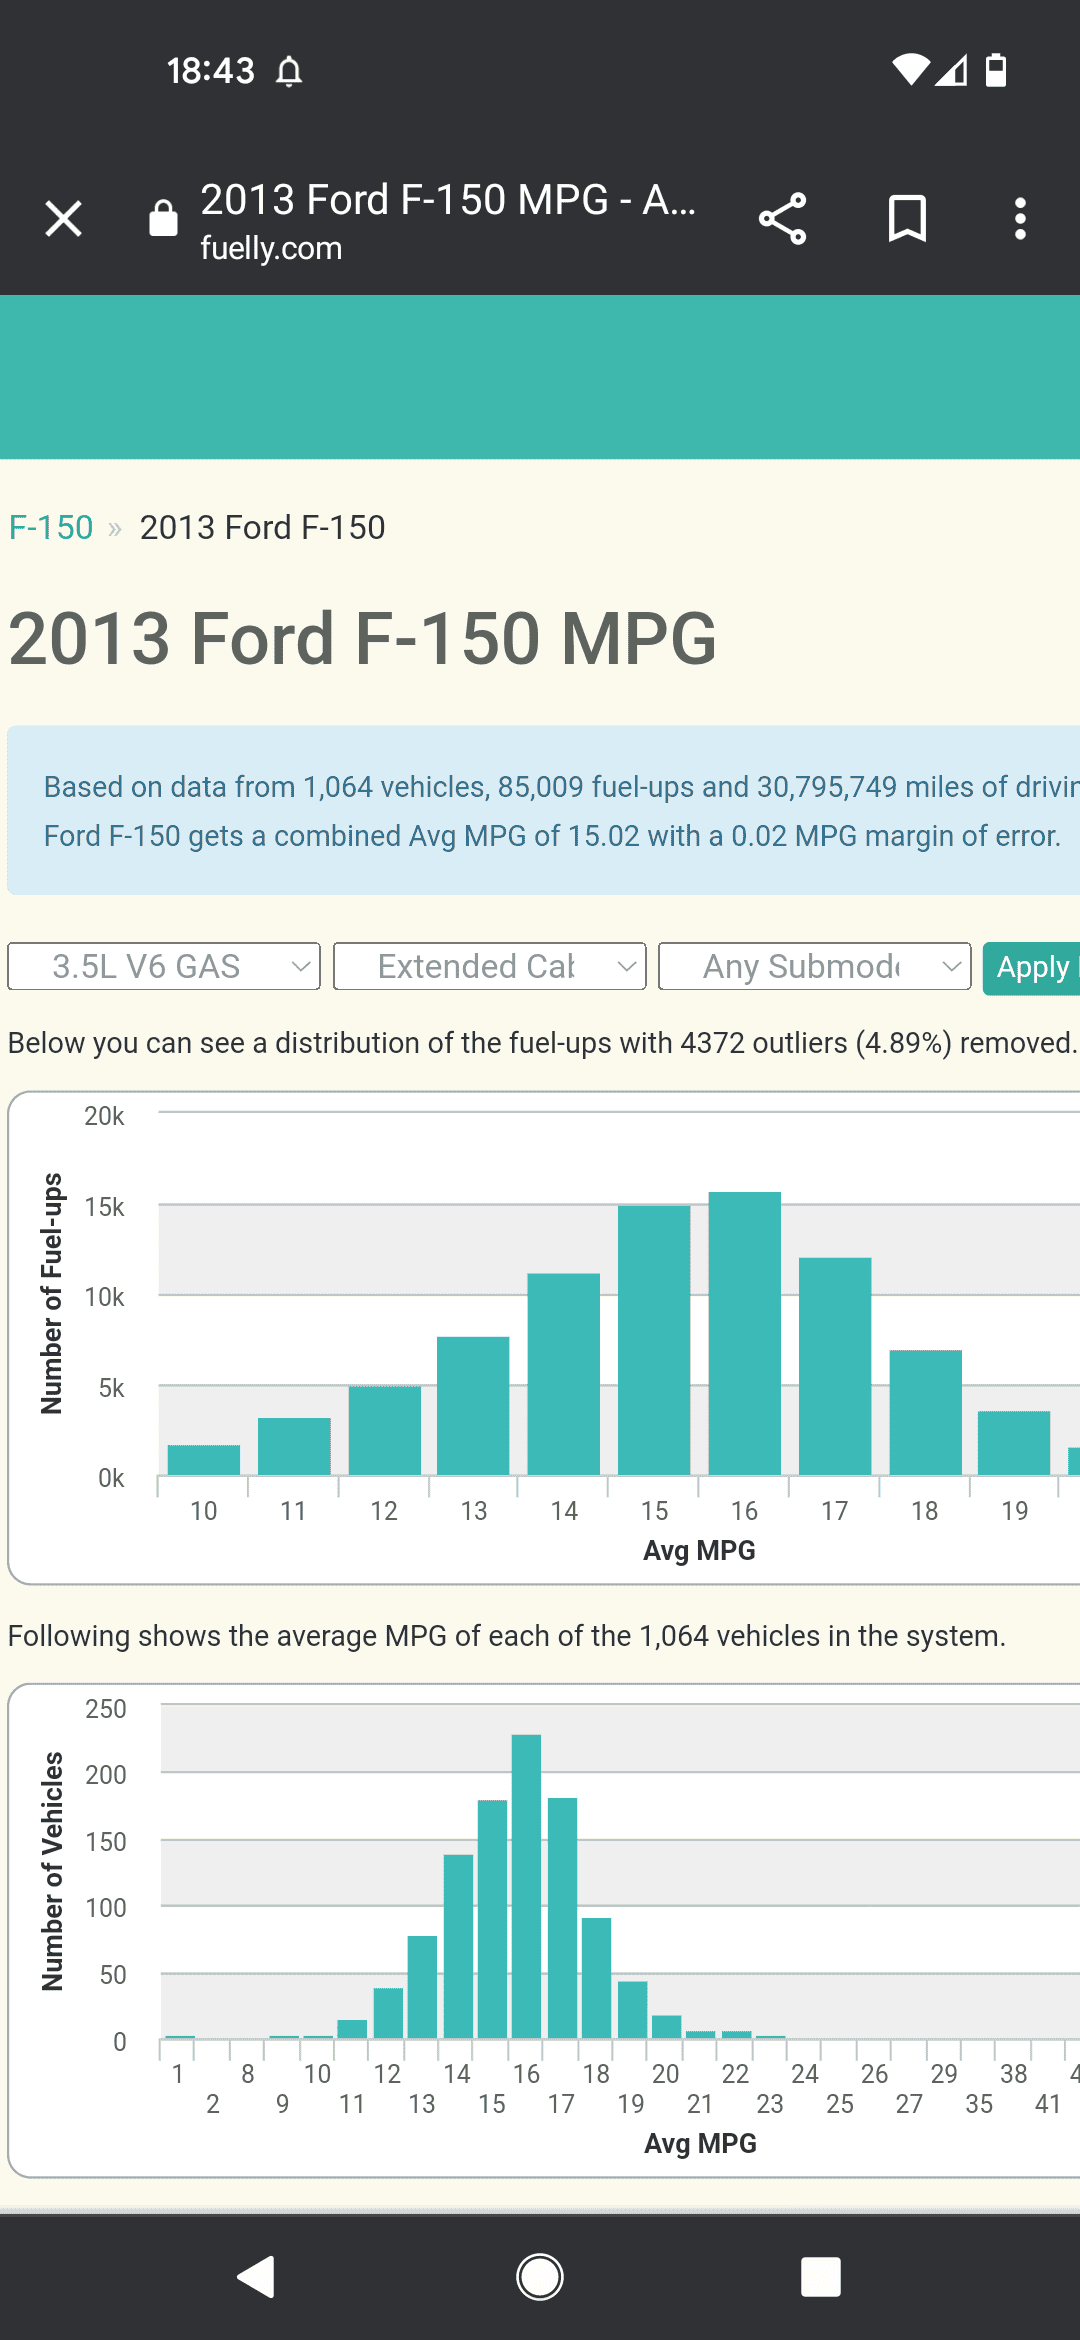Tap the share icon in toolbar

click(x=783, y=218)
